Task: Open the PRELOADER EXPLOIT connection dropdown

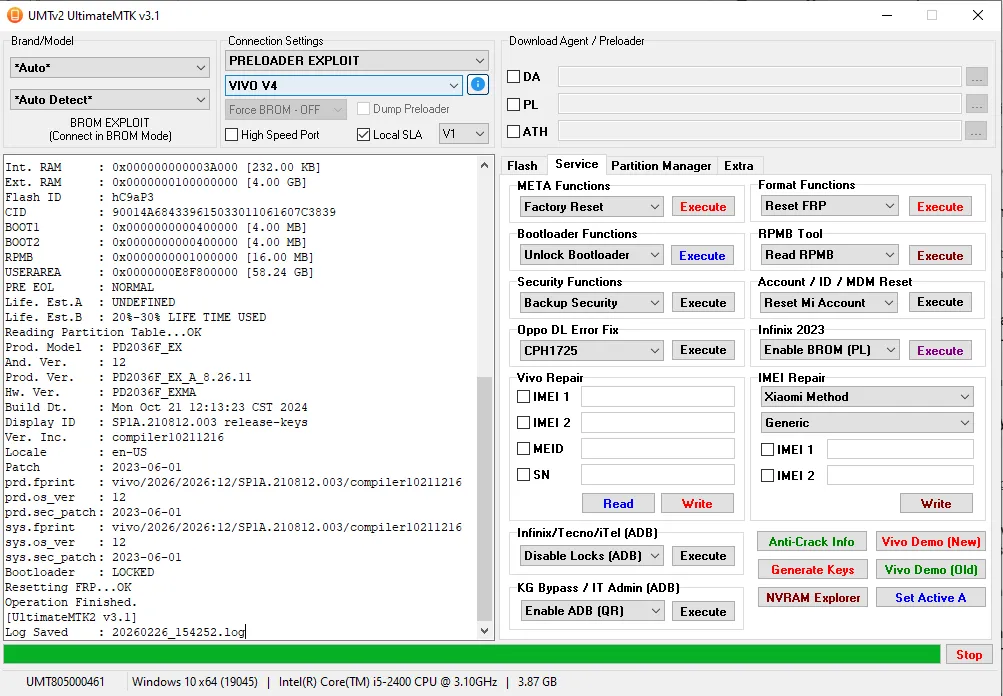Action: pyautogui.click(x=357, y=61)
